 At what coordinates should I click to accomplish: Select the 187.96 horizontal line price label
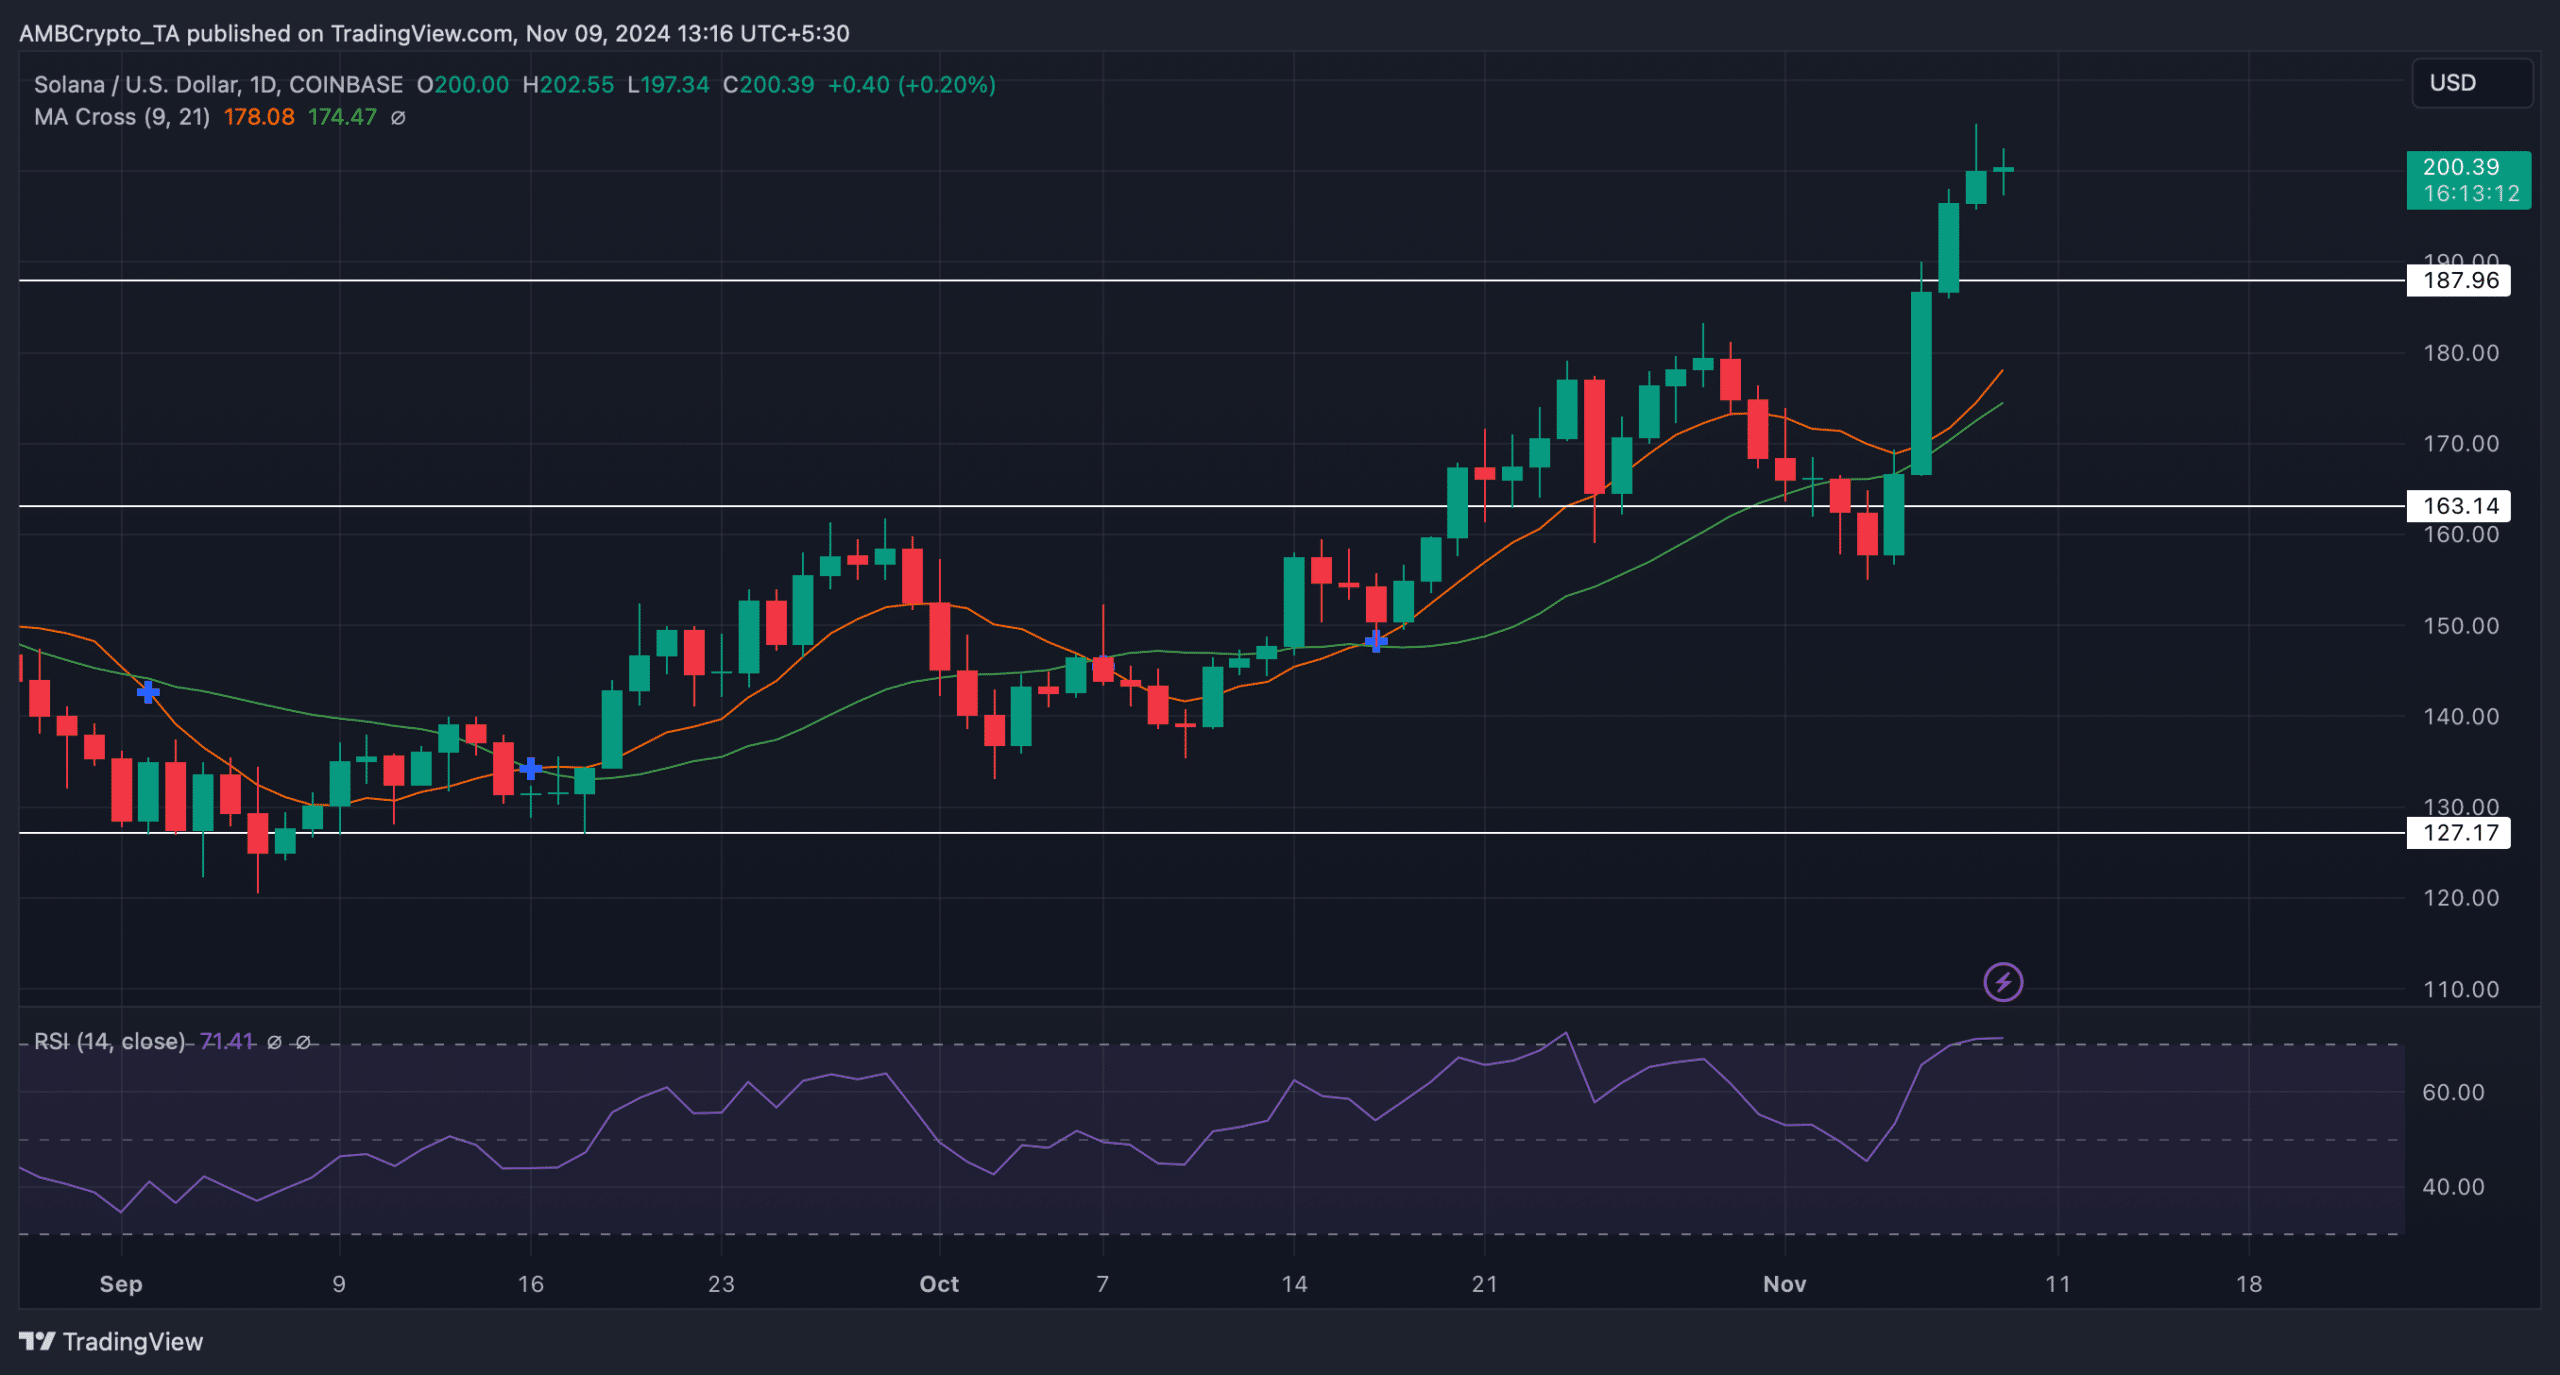click(x=2458, y=281)
